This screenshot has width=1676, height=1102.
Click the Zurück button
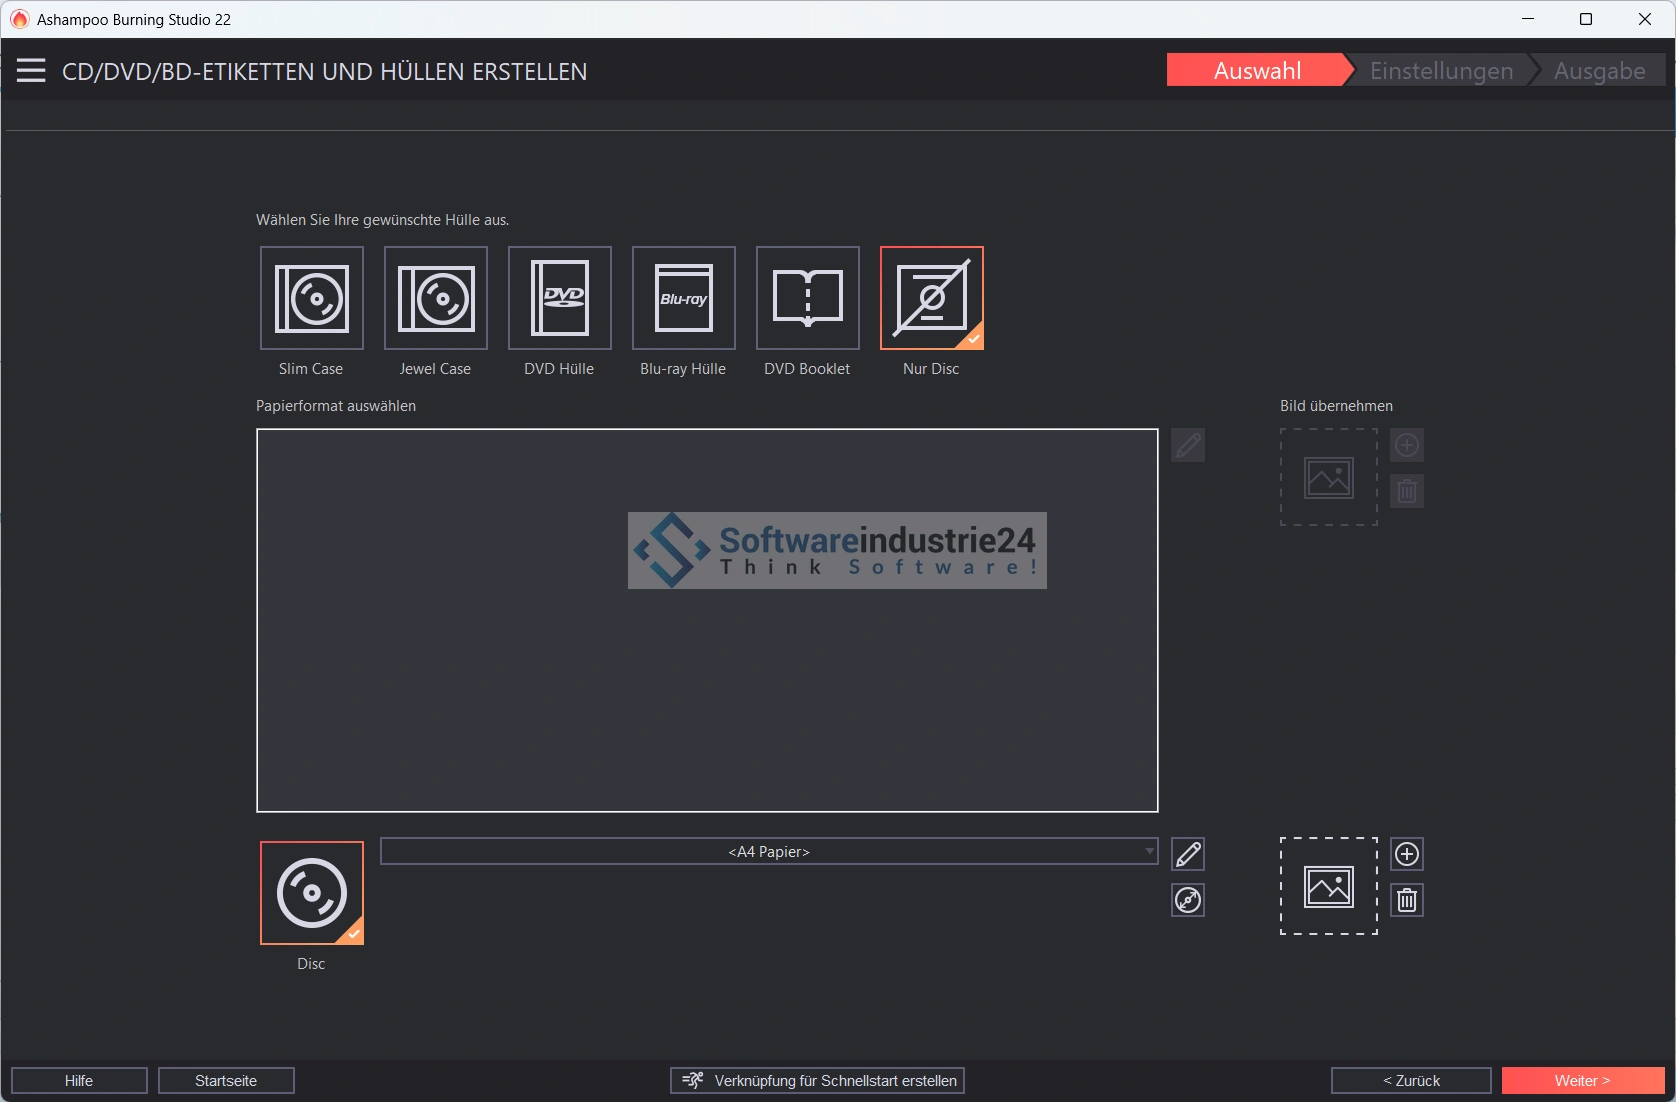(1411, 1081)
